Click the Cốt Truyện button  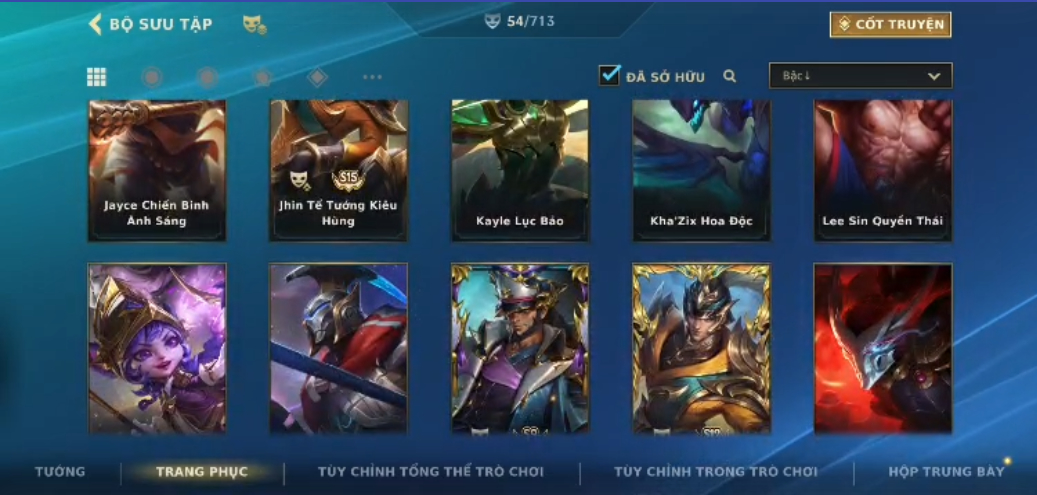pos(891,24)
